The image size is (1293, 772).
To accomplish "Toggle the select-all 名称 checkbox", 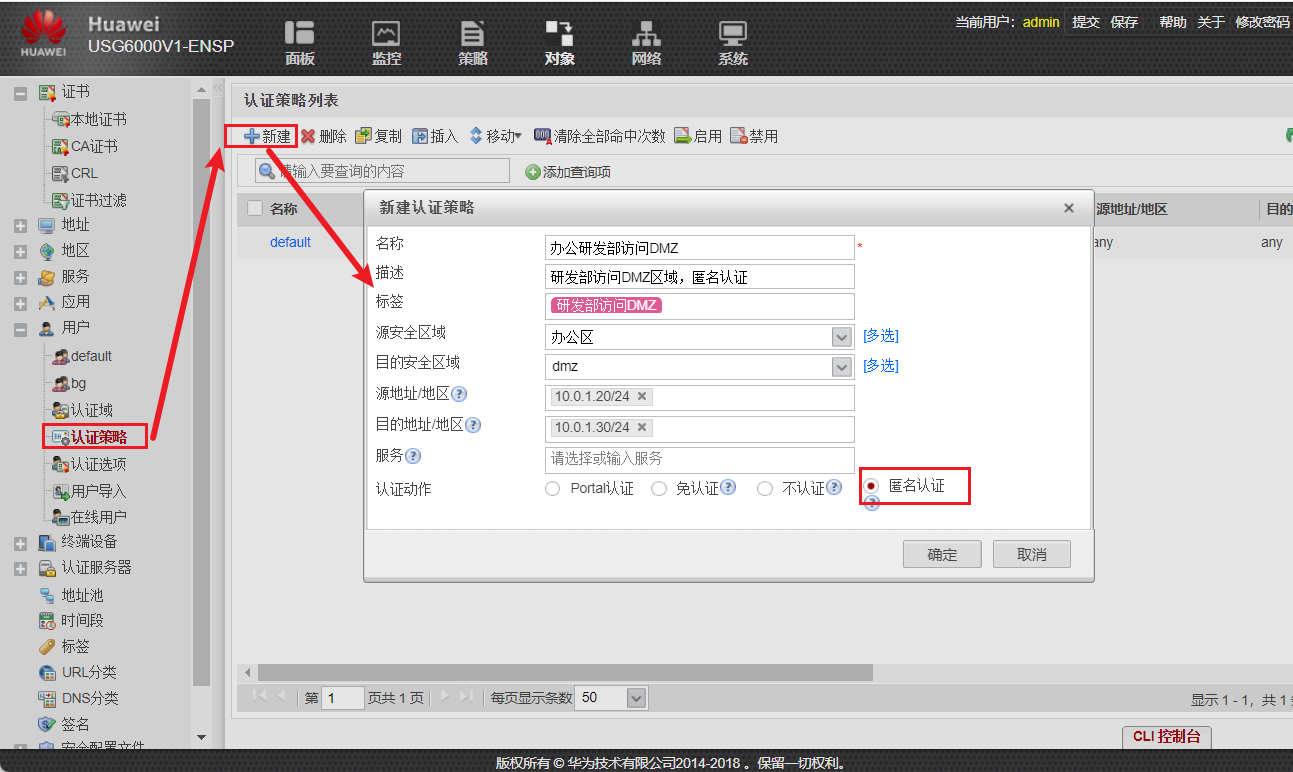I will click(255, 209).
